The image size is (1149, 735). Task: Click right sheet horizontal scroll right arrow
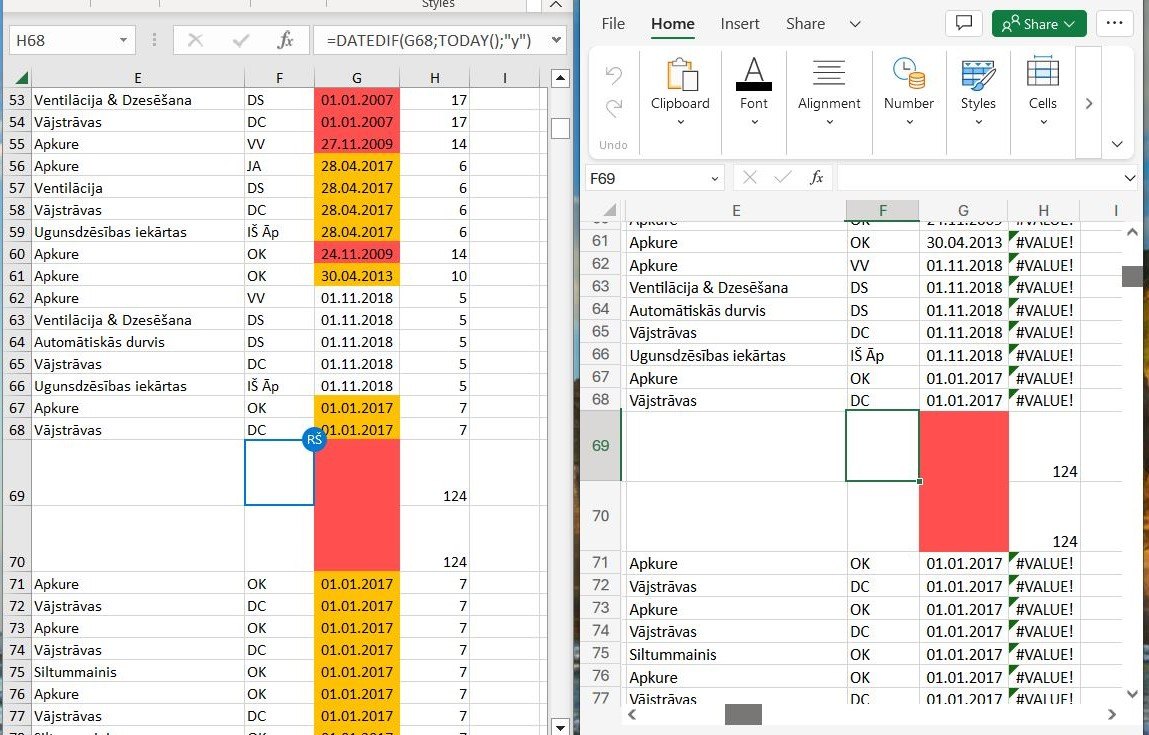pos(1112,714)
